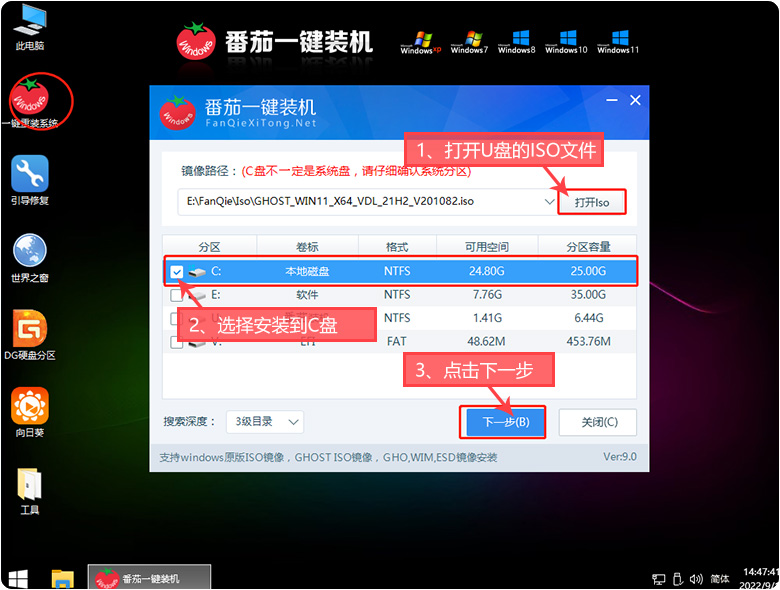Click the 卷标 column header
Viewport: 780px width, 590px height.
coord(307,247)
